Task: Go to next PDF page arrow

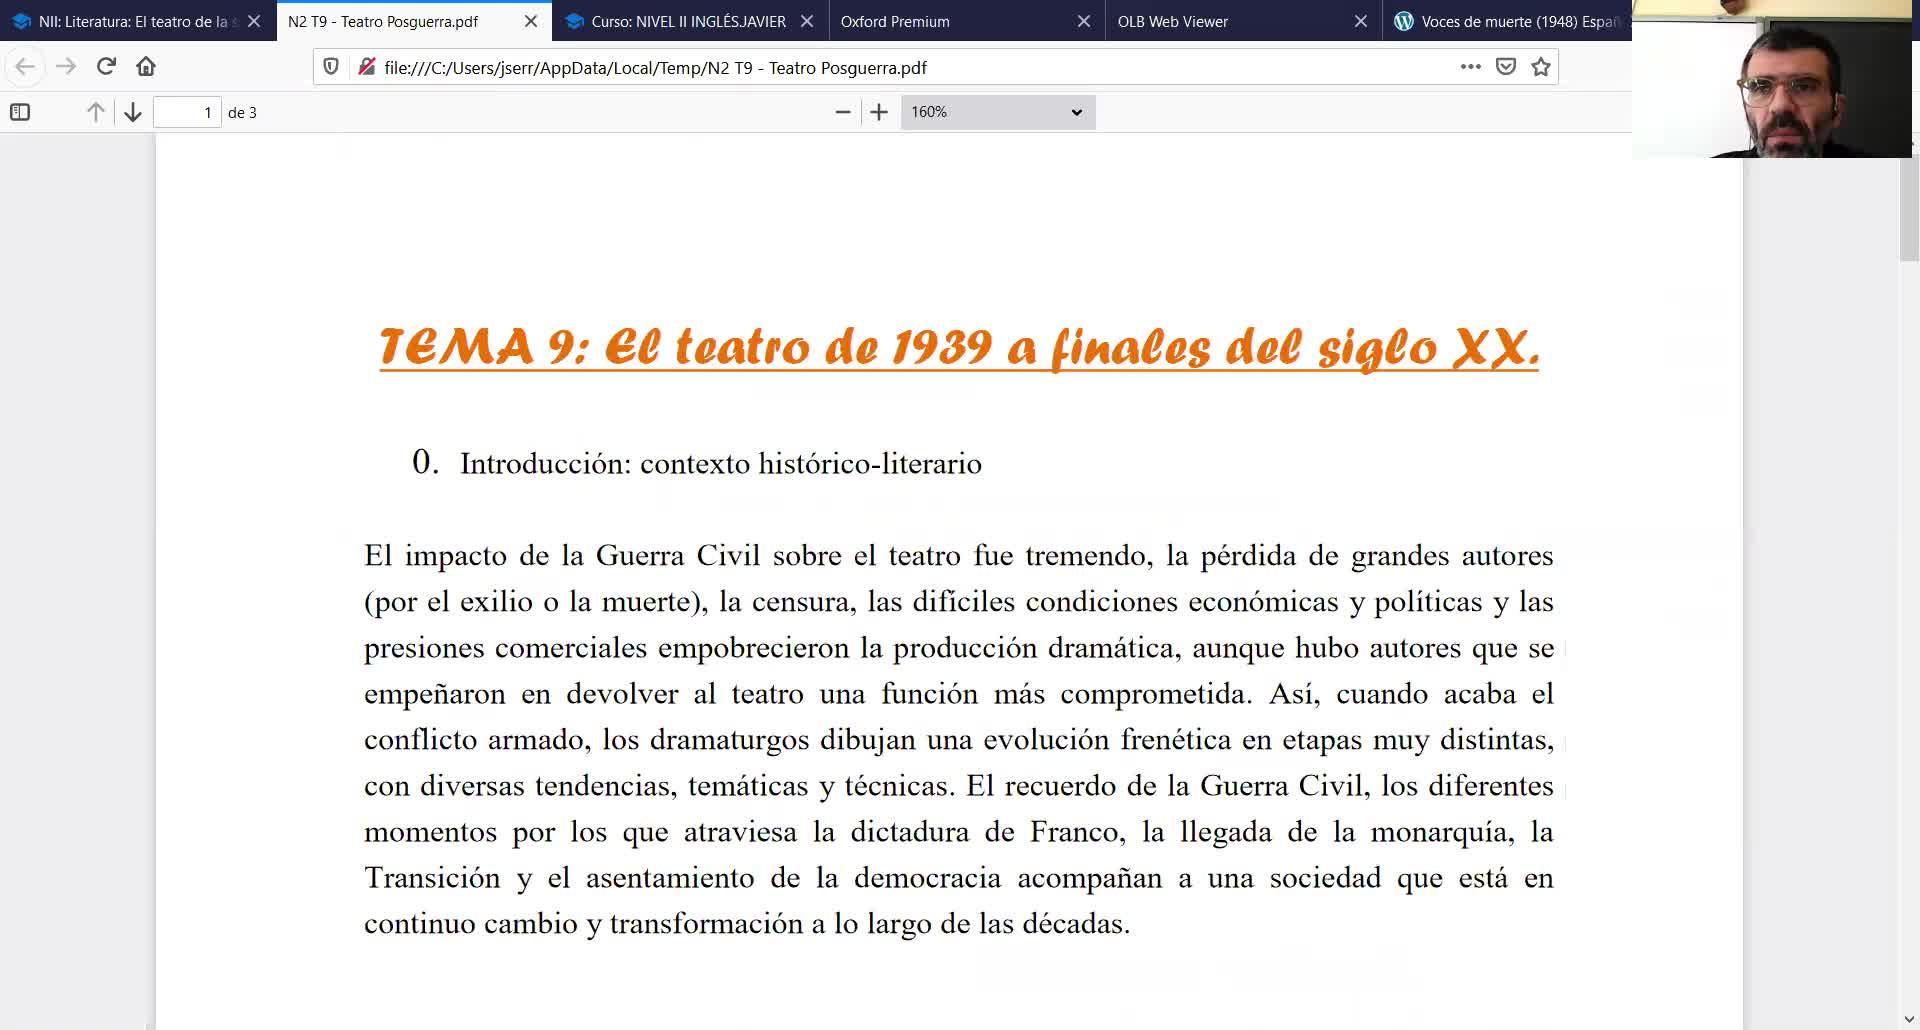Action: pyautogui.click(x=133, y=112)
